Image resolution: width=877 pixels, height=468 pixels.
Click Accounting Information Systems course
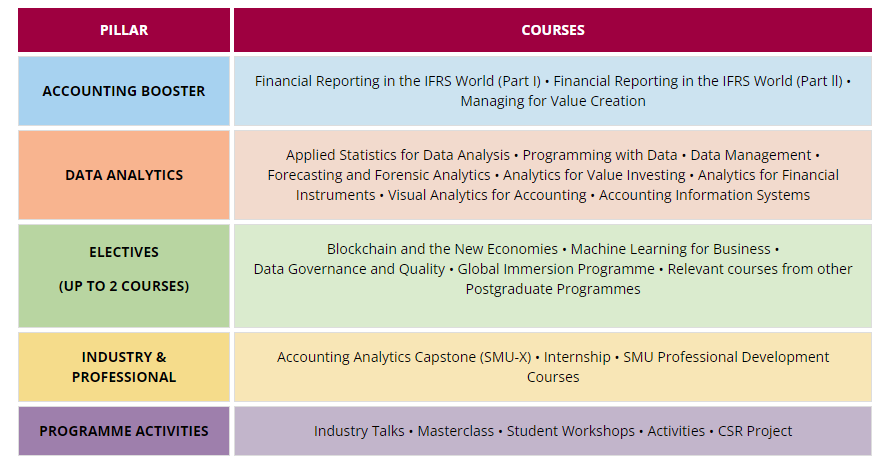704,195
